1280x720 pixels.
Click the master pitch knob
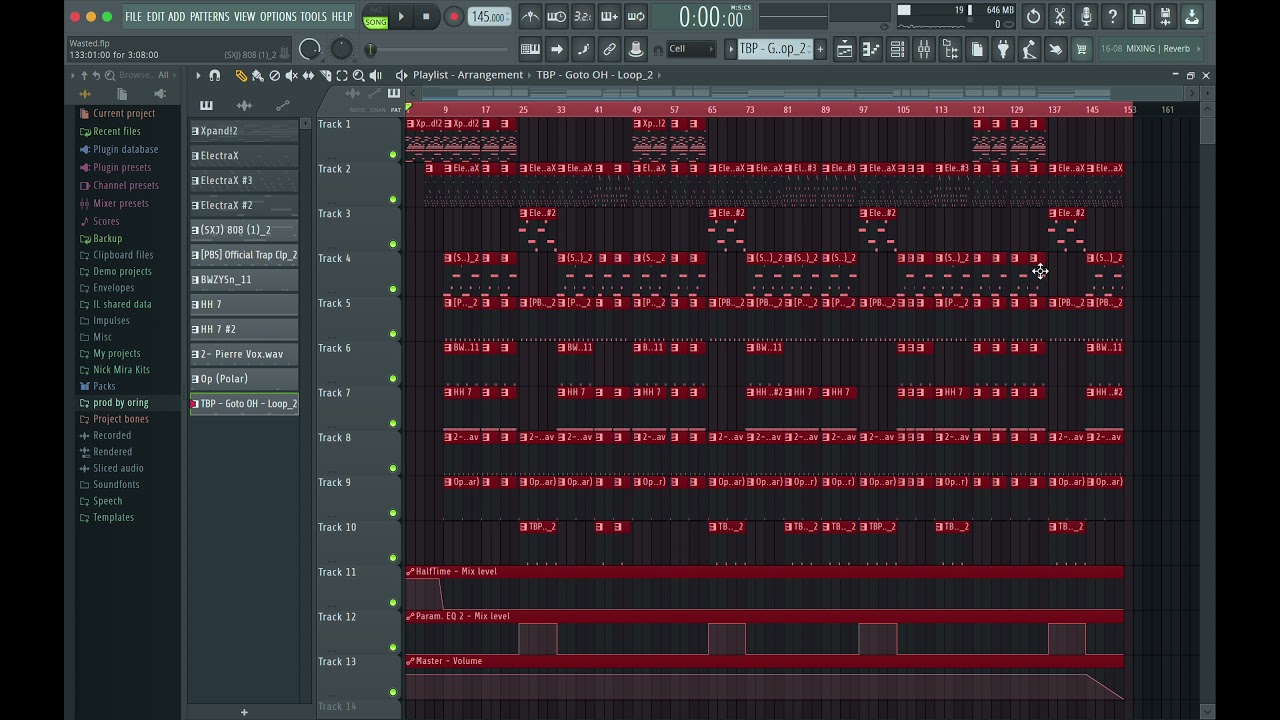[341, 49]
